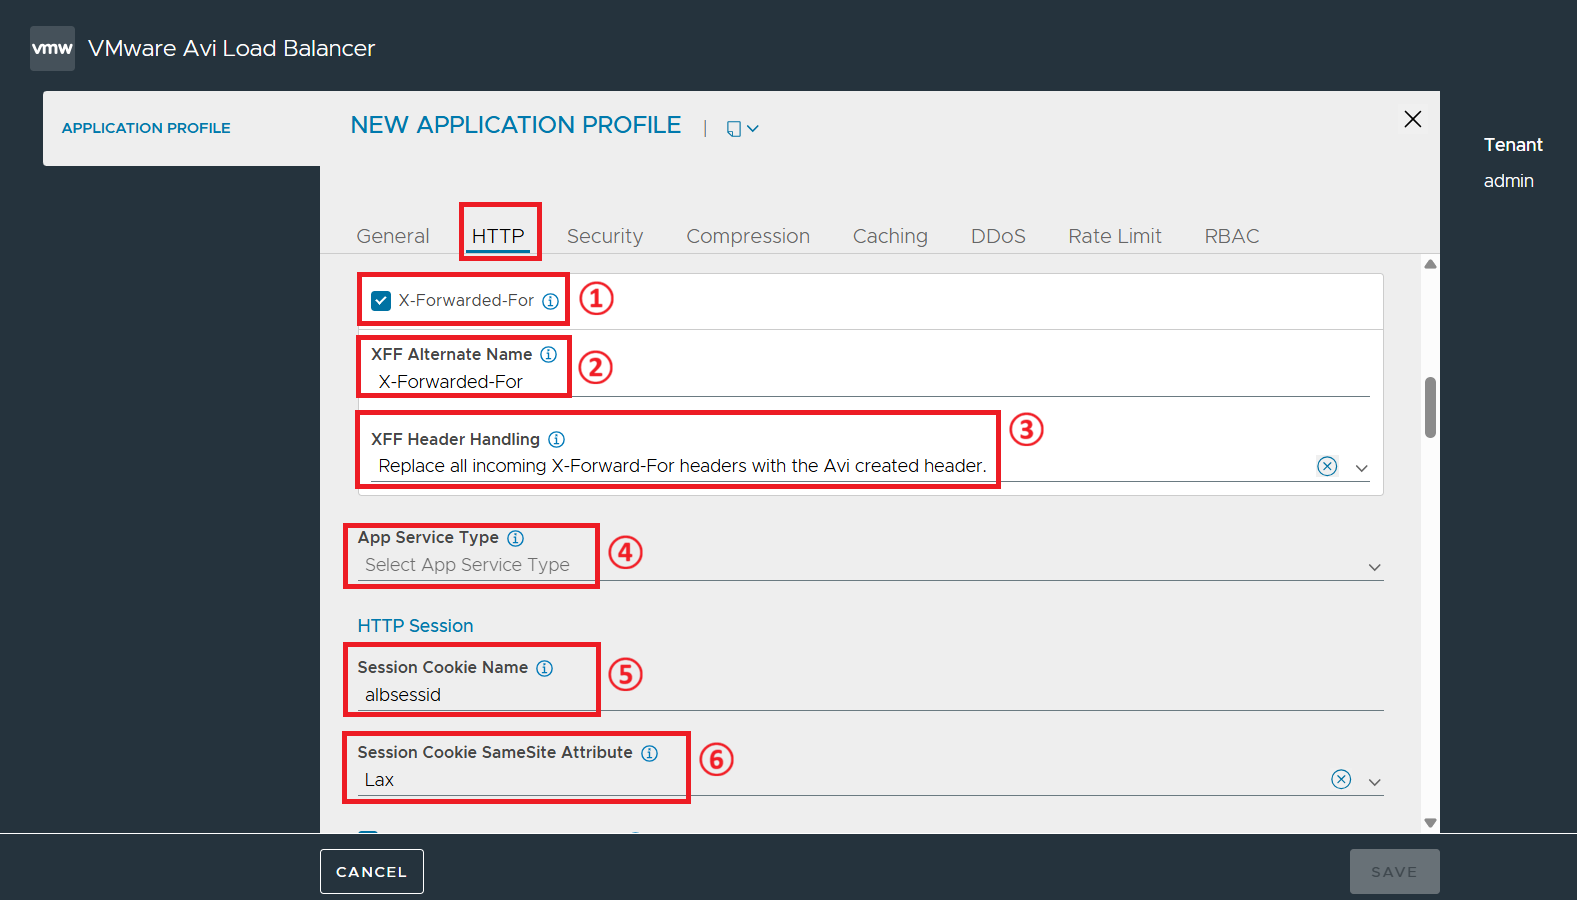Expand the XFF Header Handling dropdown
Screen dimensions: 1577x900
pos(1362,468)
